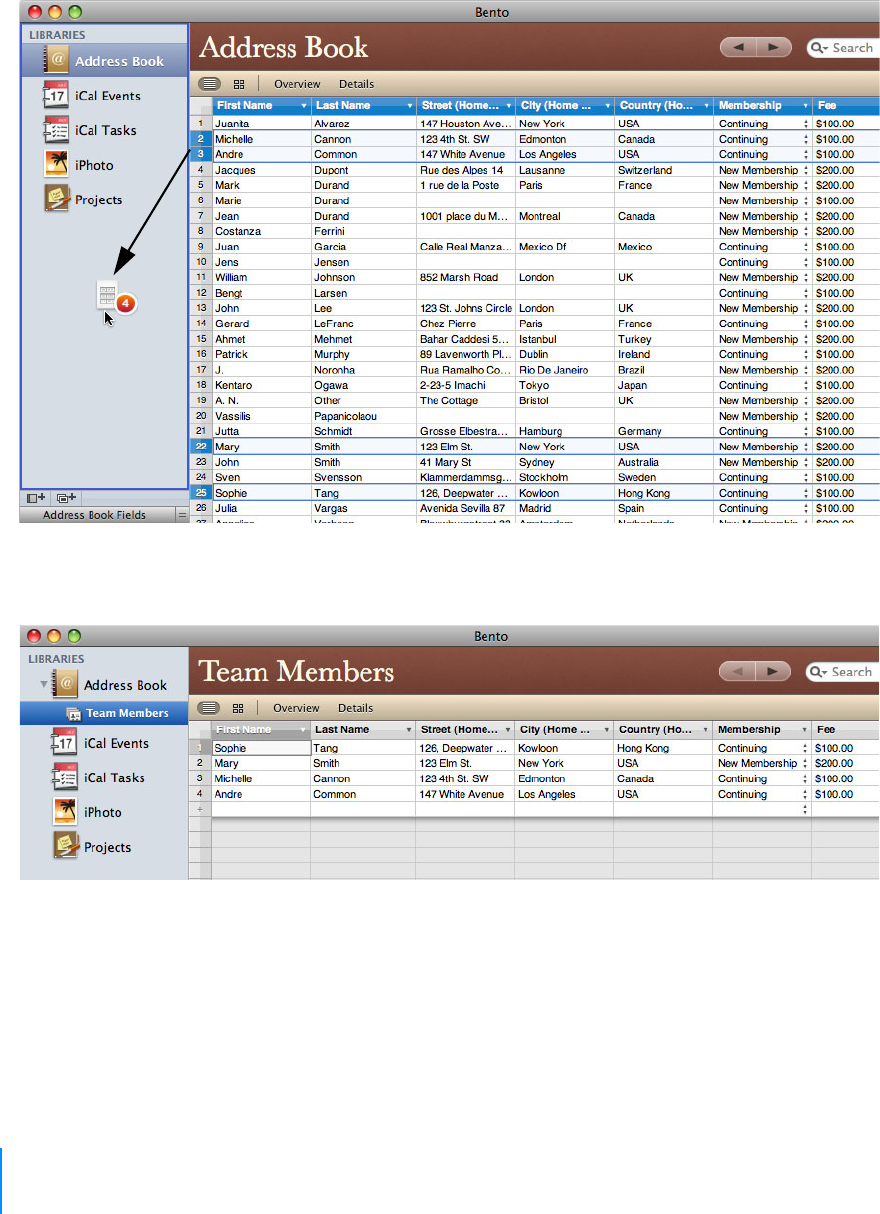
Task: Click 'Montreal' city cell in top window
Action: tap(565, 216)
